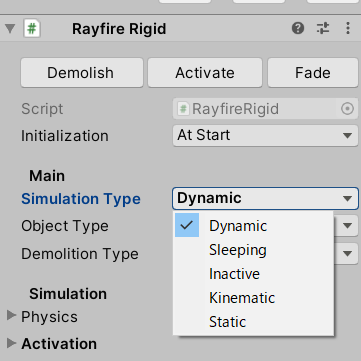This screenshot has width=361, height=361.
Task: Click the RayfireRigid script field
Action: [x=265, y=109]
